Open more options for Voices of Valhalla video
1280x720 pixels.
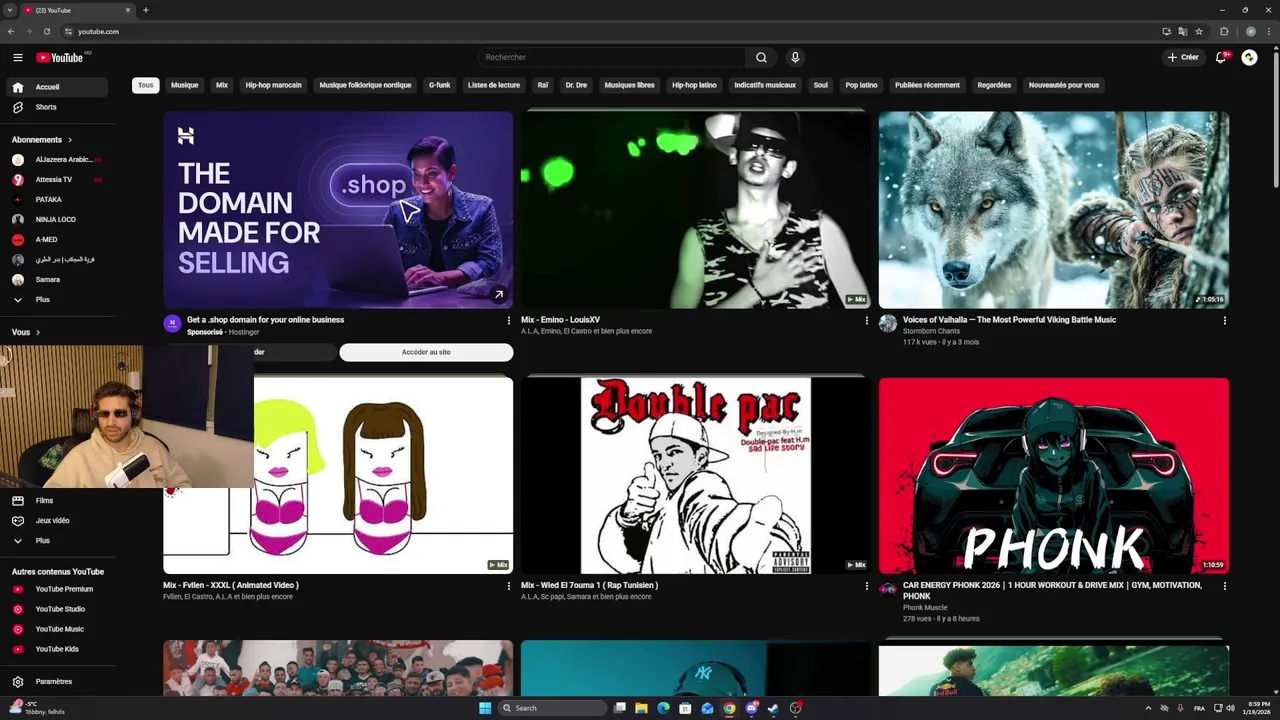[1224, 321]
